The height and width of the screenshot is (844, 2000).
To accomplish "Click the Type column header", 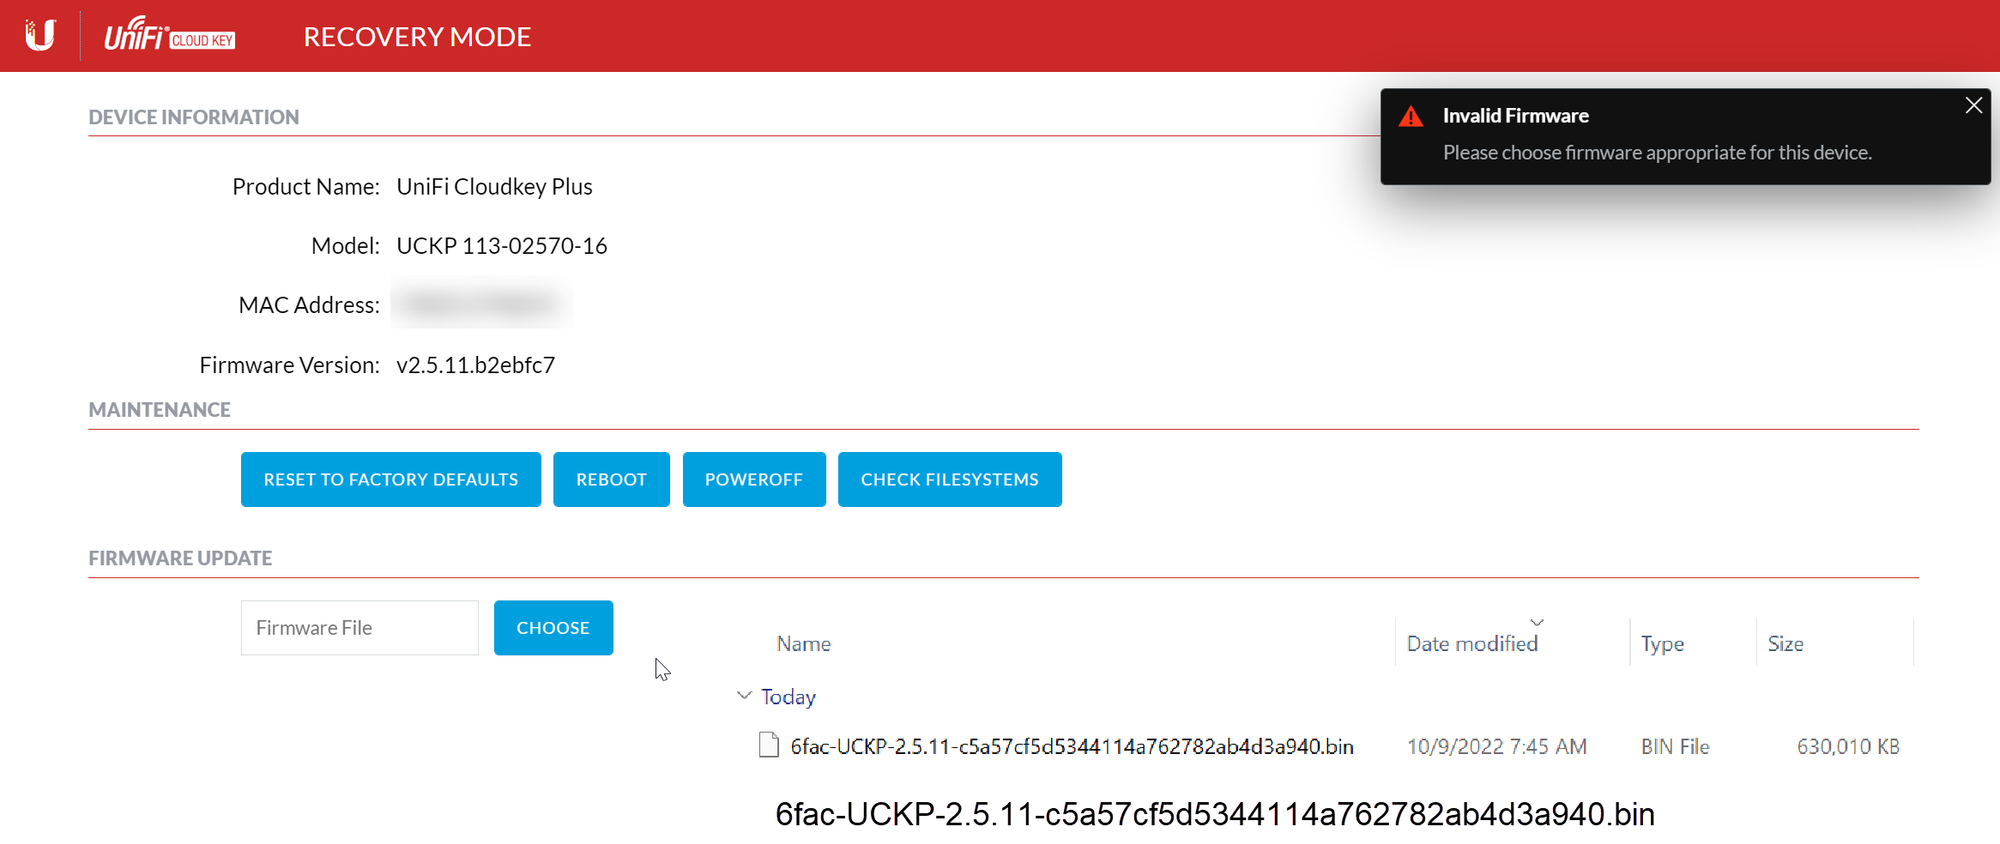I will [x=1662, y=644].
